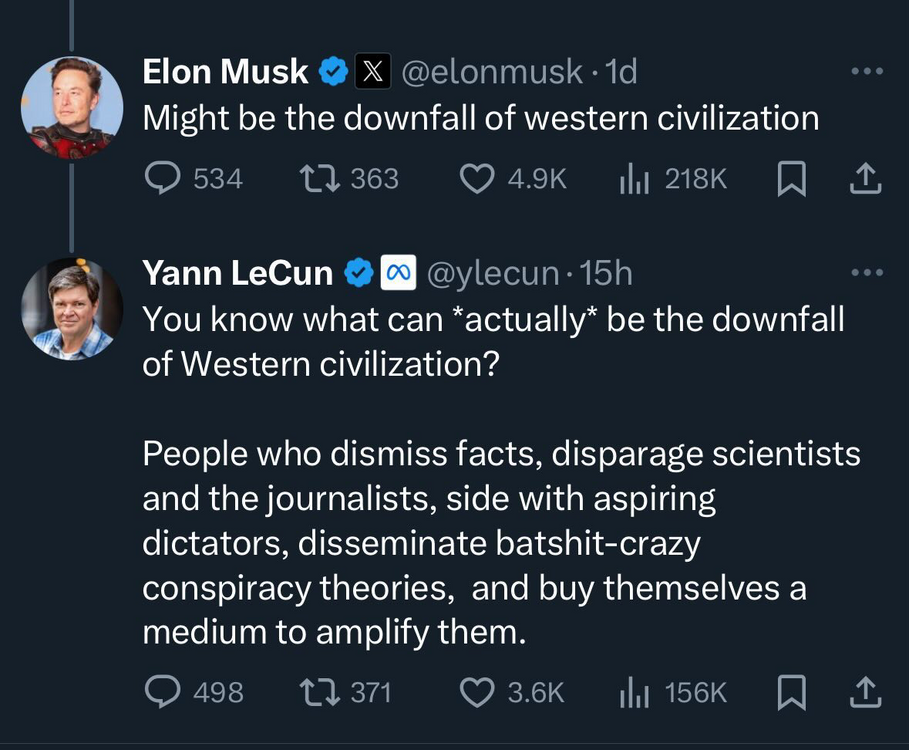The width and height of the screenshot is (909, 750).
Task: Like Elon Musk's downfall tweet
Action: point(476,178)
